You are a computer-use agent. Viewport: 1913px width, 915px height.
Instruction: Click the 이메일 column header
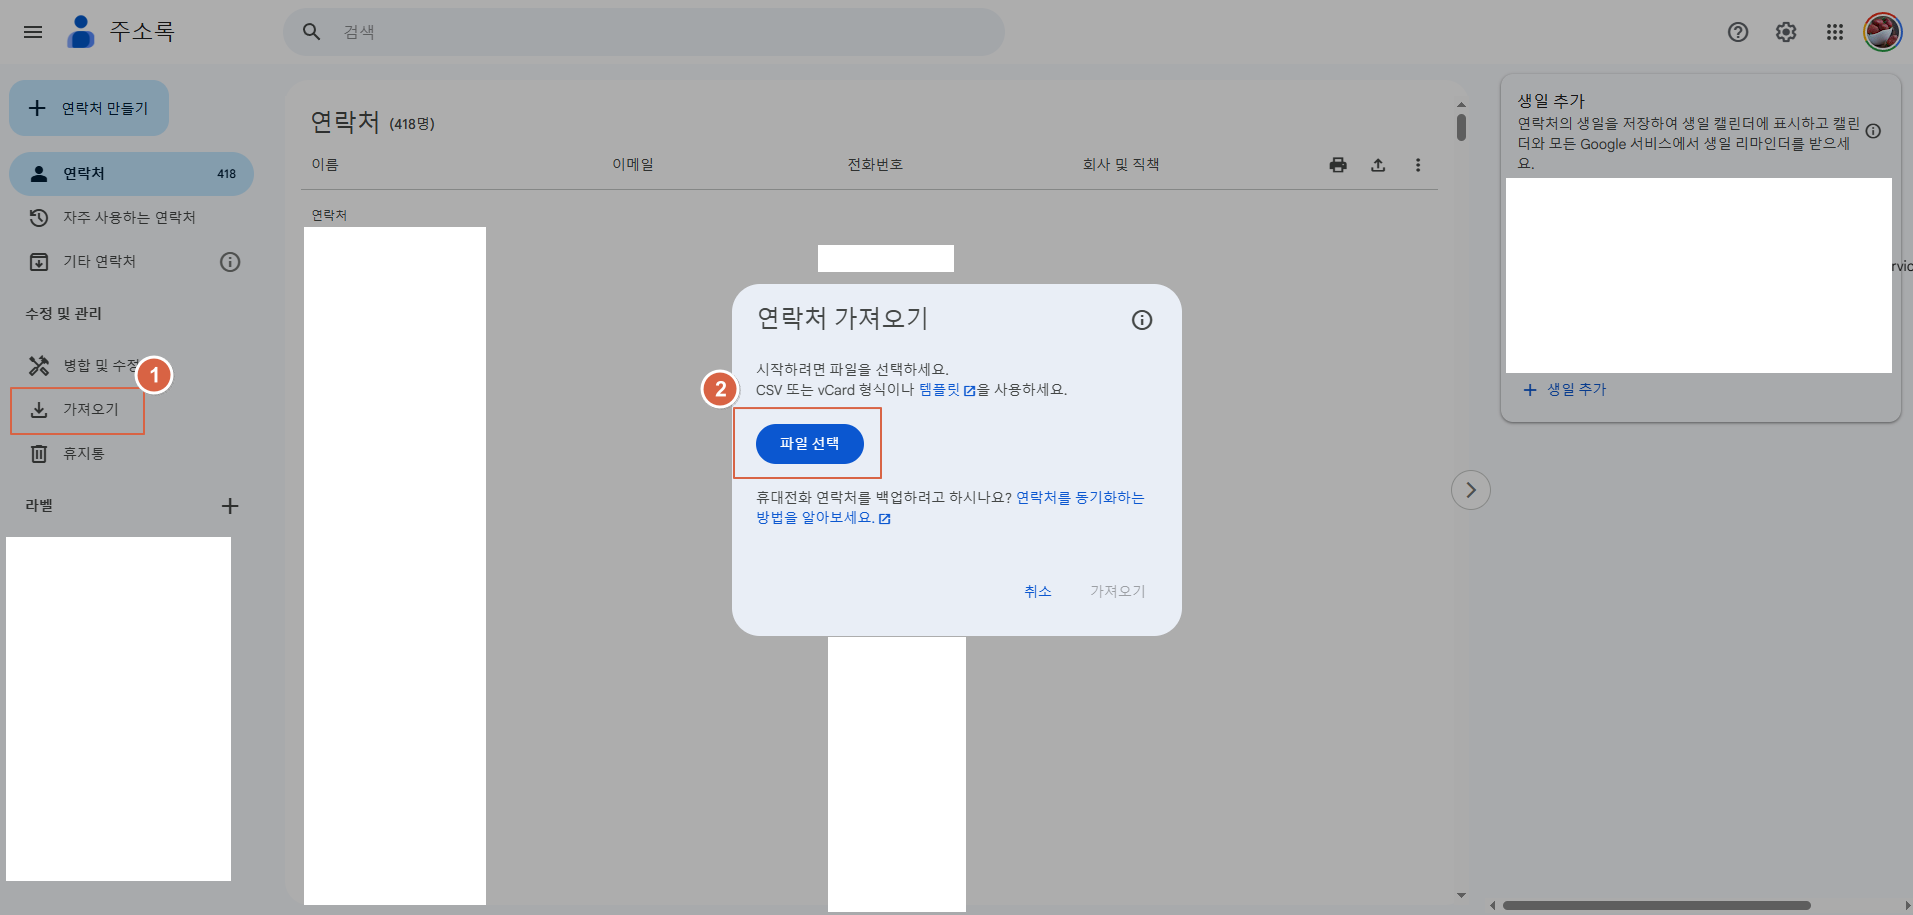633,165
